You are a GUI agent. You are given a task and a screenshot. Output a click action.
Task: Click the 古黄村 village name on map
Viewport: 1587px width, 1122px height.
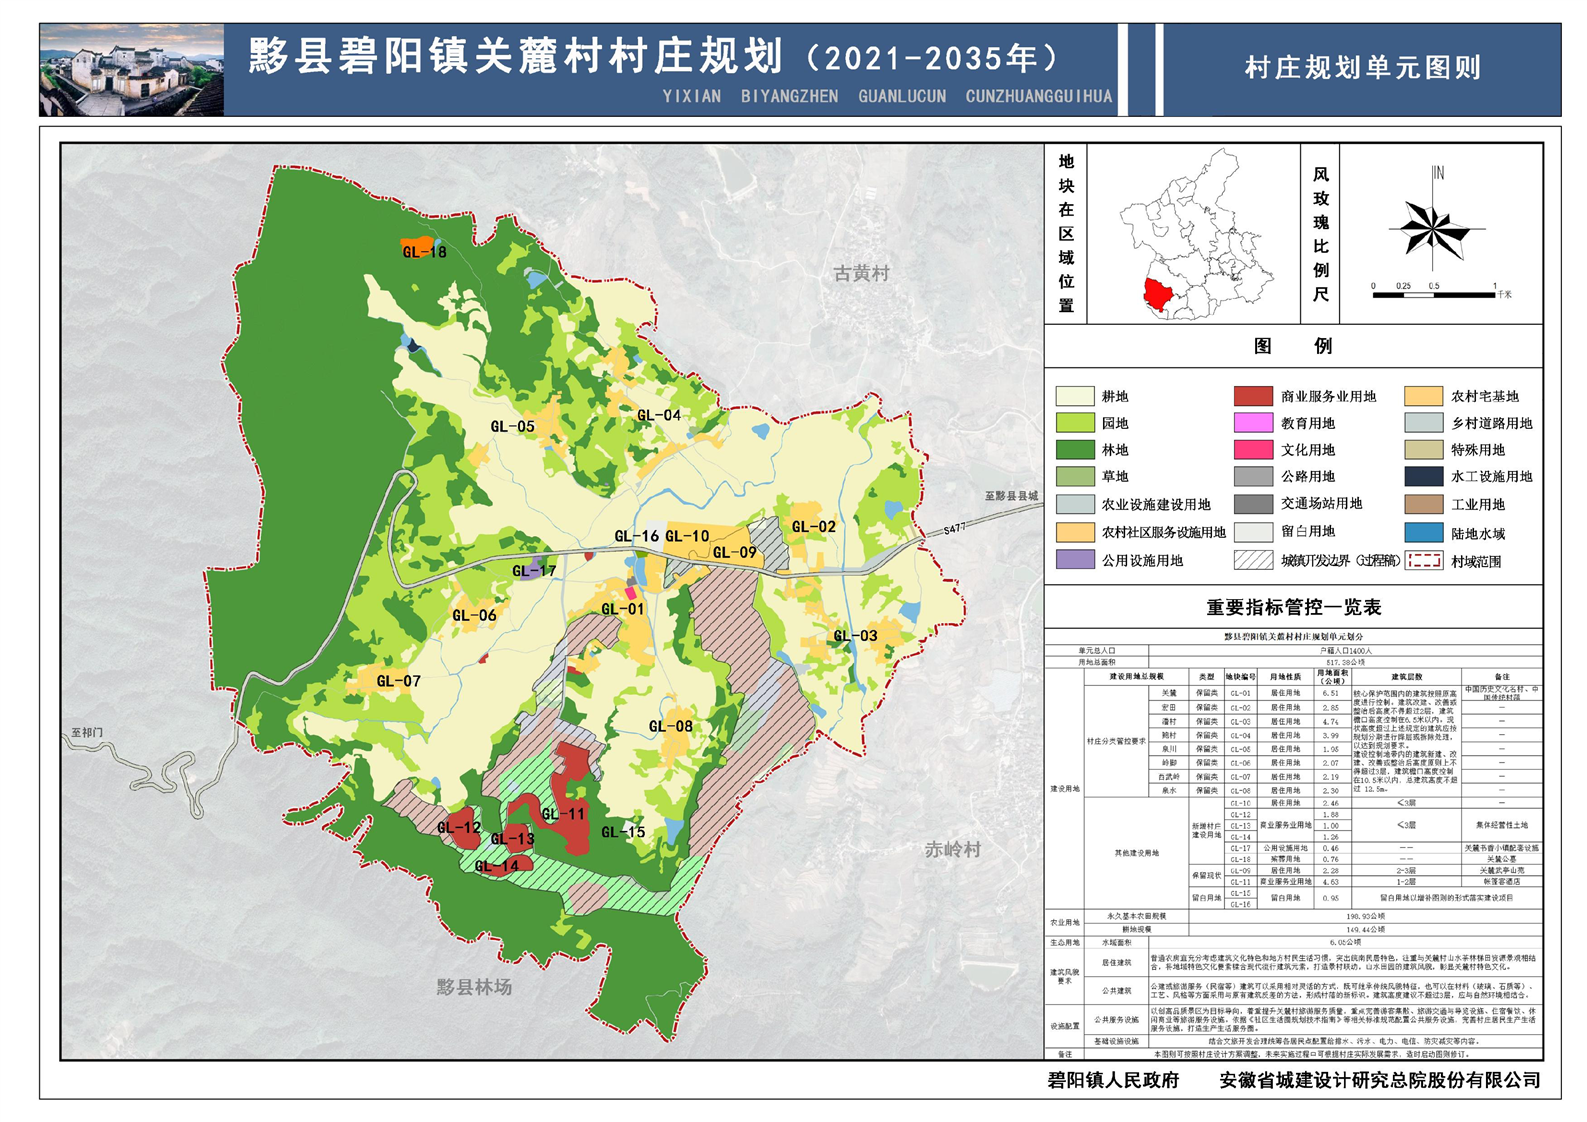coord(861,273)
